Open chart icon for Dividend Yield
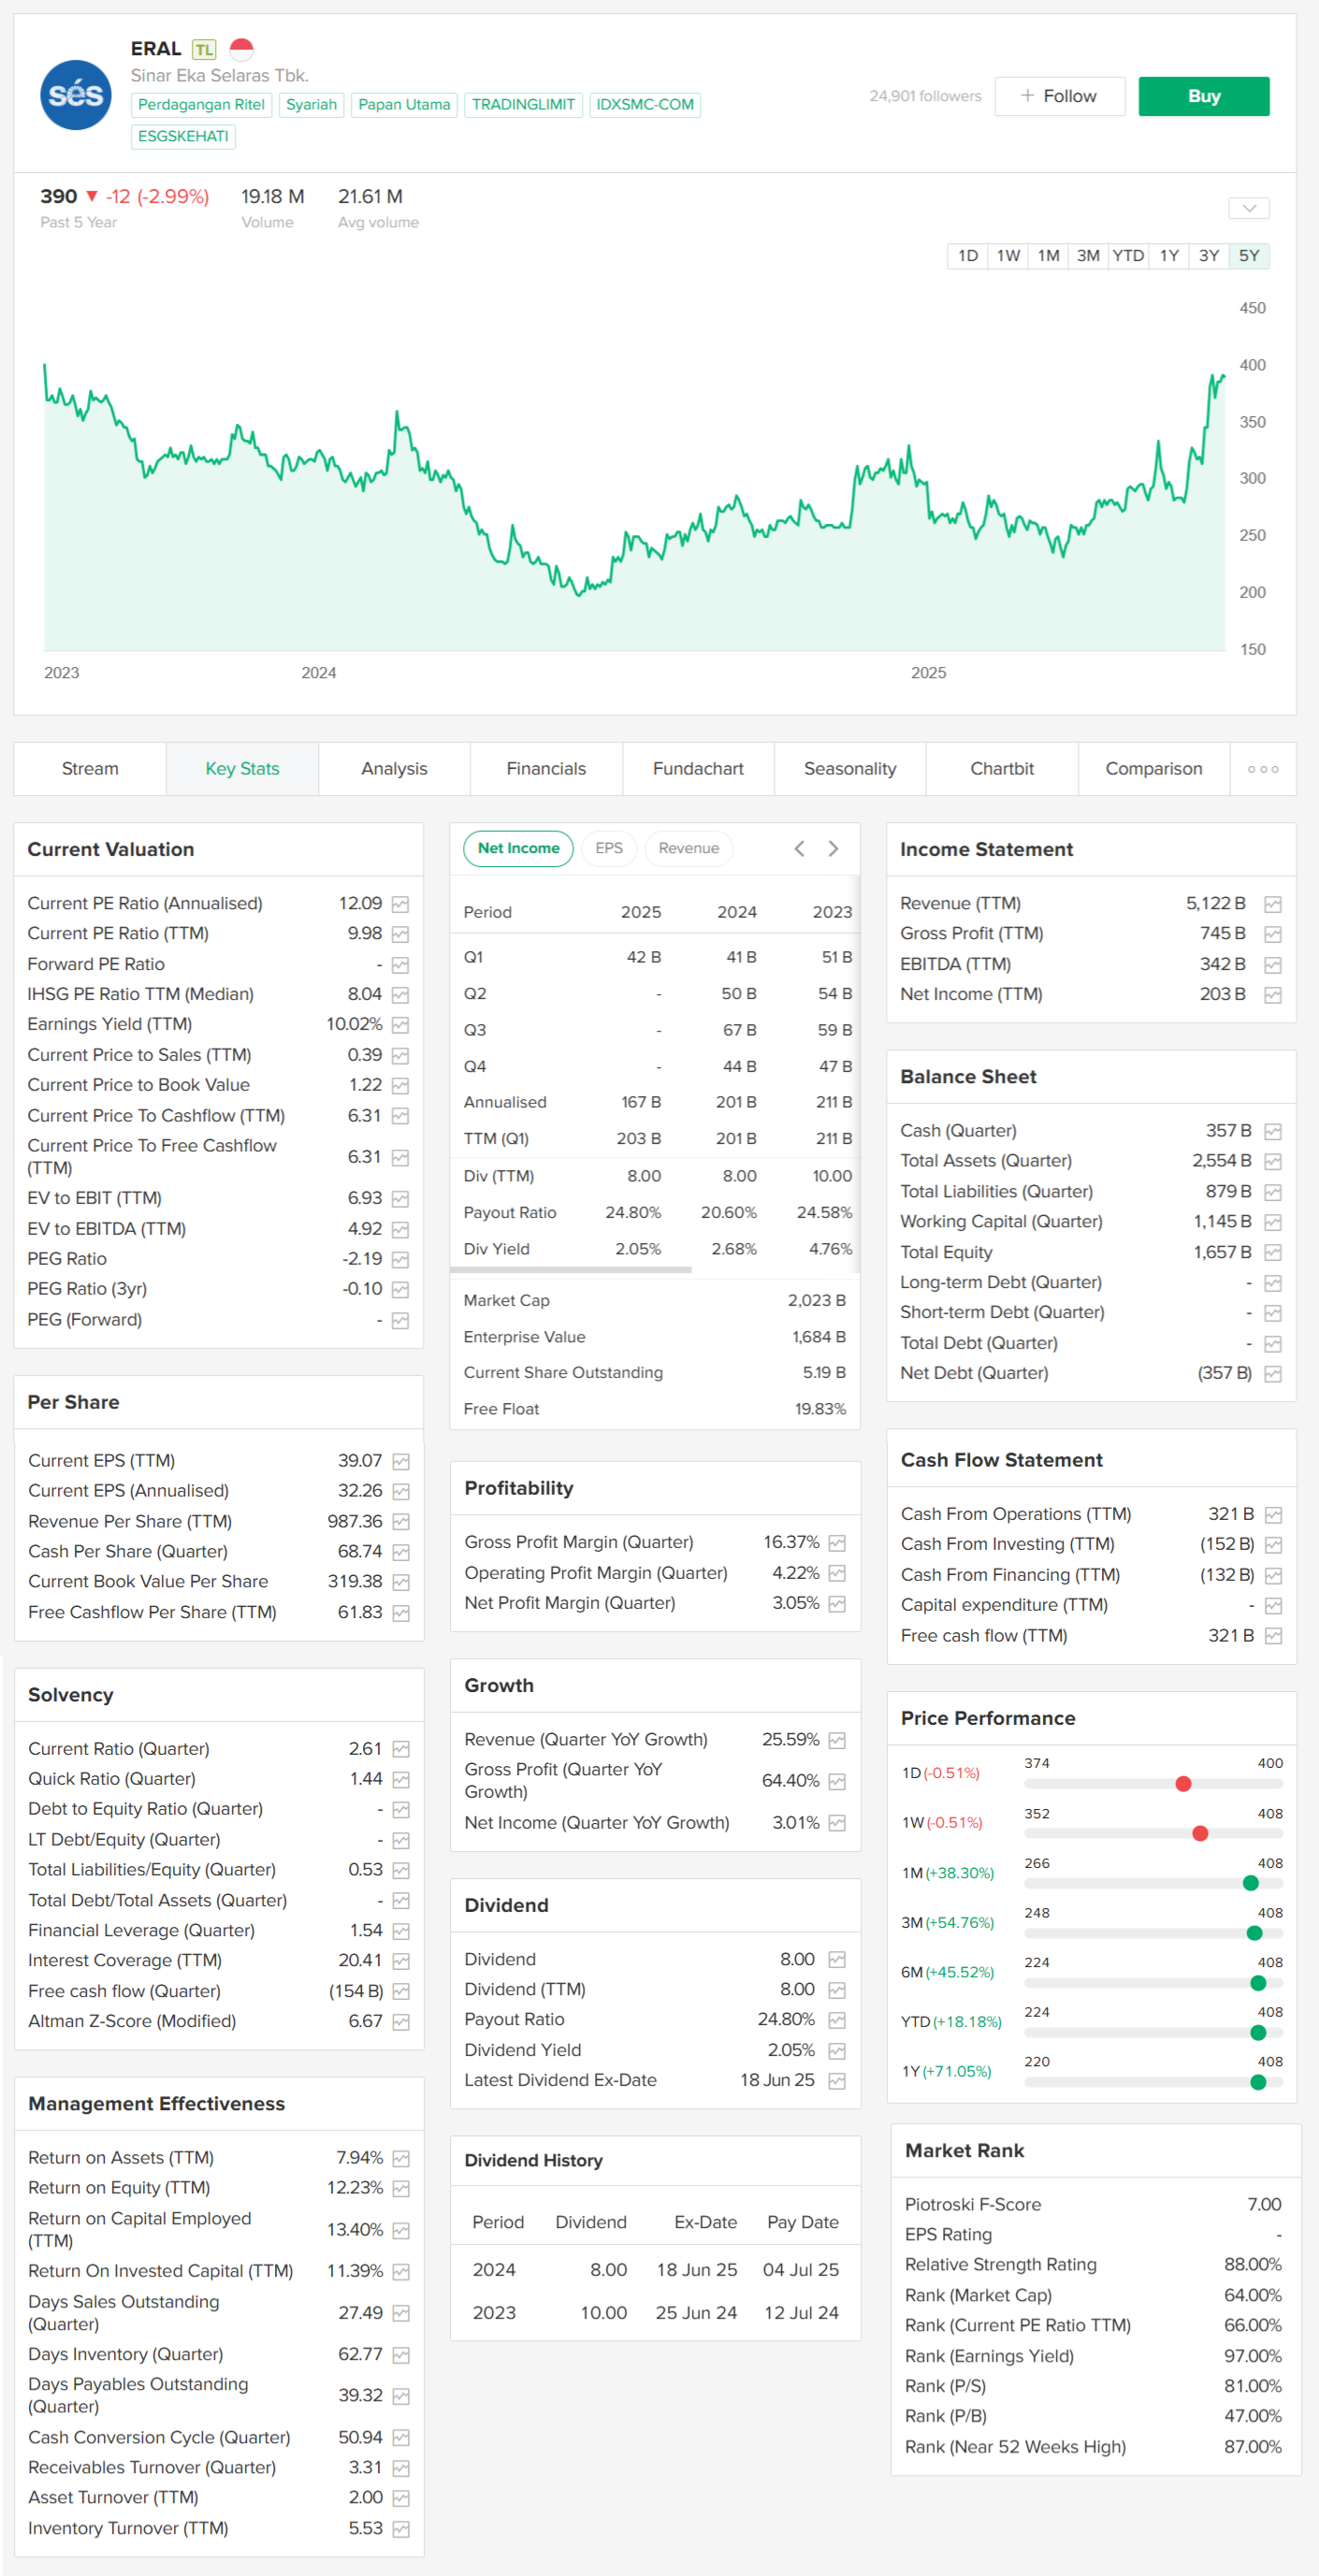The image size is (1319, 2576). 838,2051
